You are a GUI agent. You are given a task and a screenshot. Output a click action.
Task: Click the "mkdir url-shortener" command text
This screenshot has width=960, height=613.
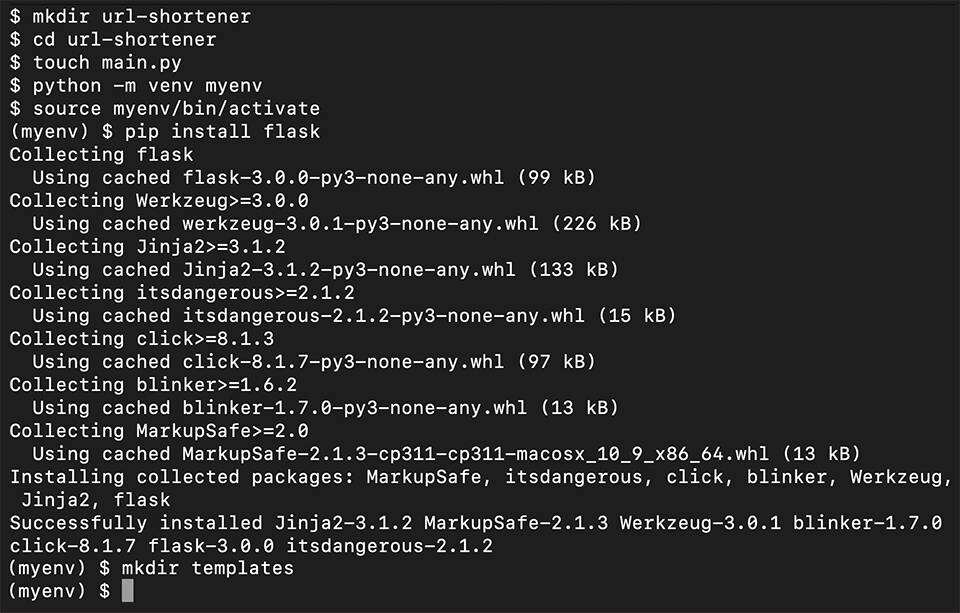pos(142,16)
